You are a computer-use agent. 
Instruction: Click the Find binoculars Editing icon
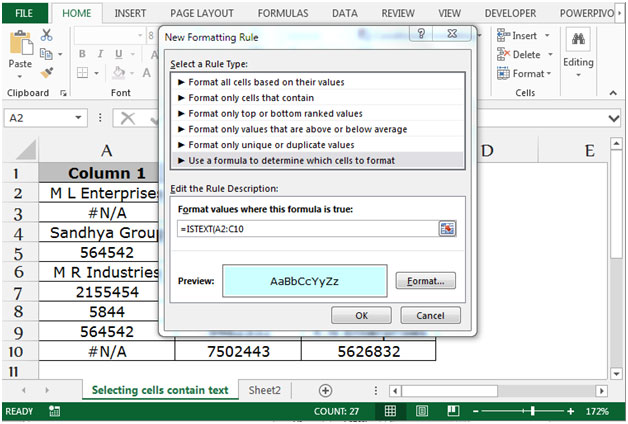click(x=578, y=39)
